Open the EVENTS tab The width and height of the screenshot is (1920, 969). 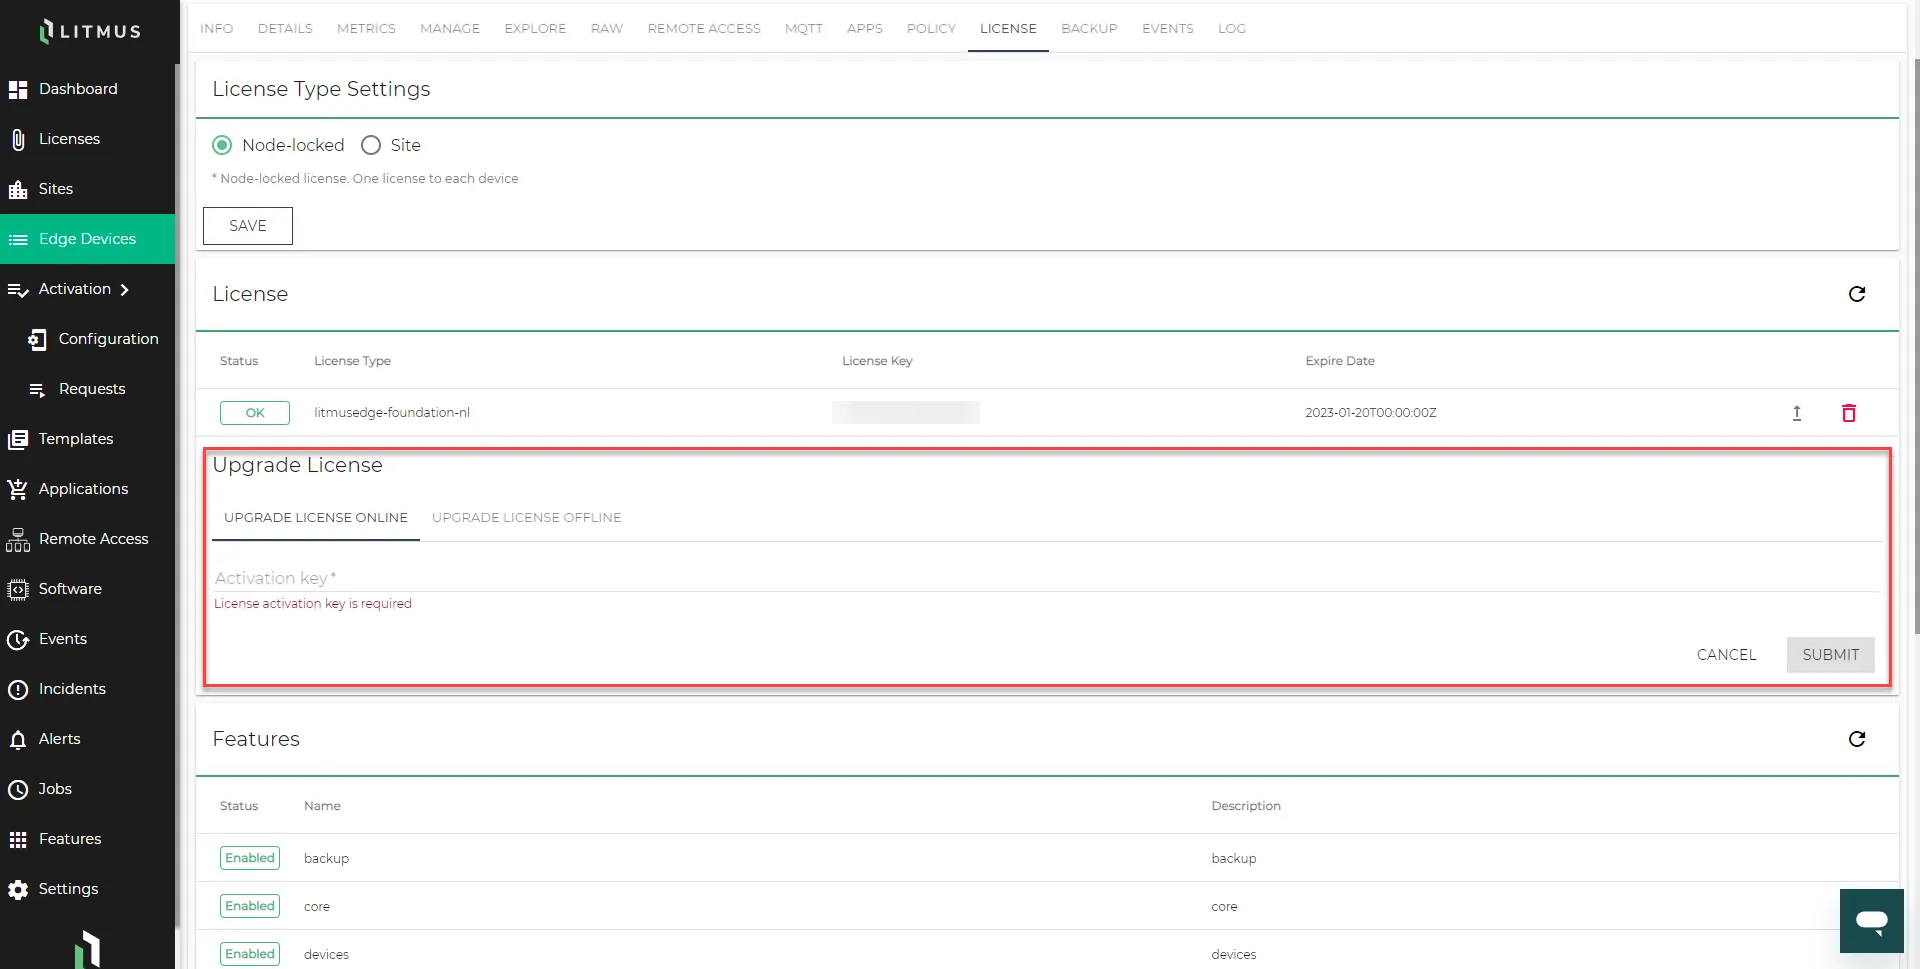point(1168,28)
